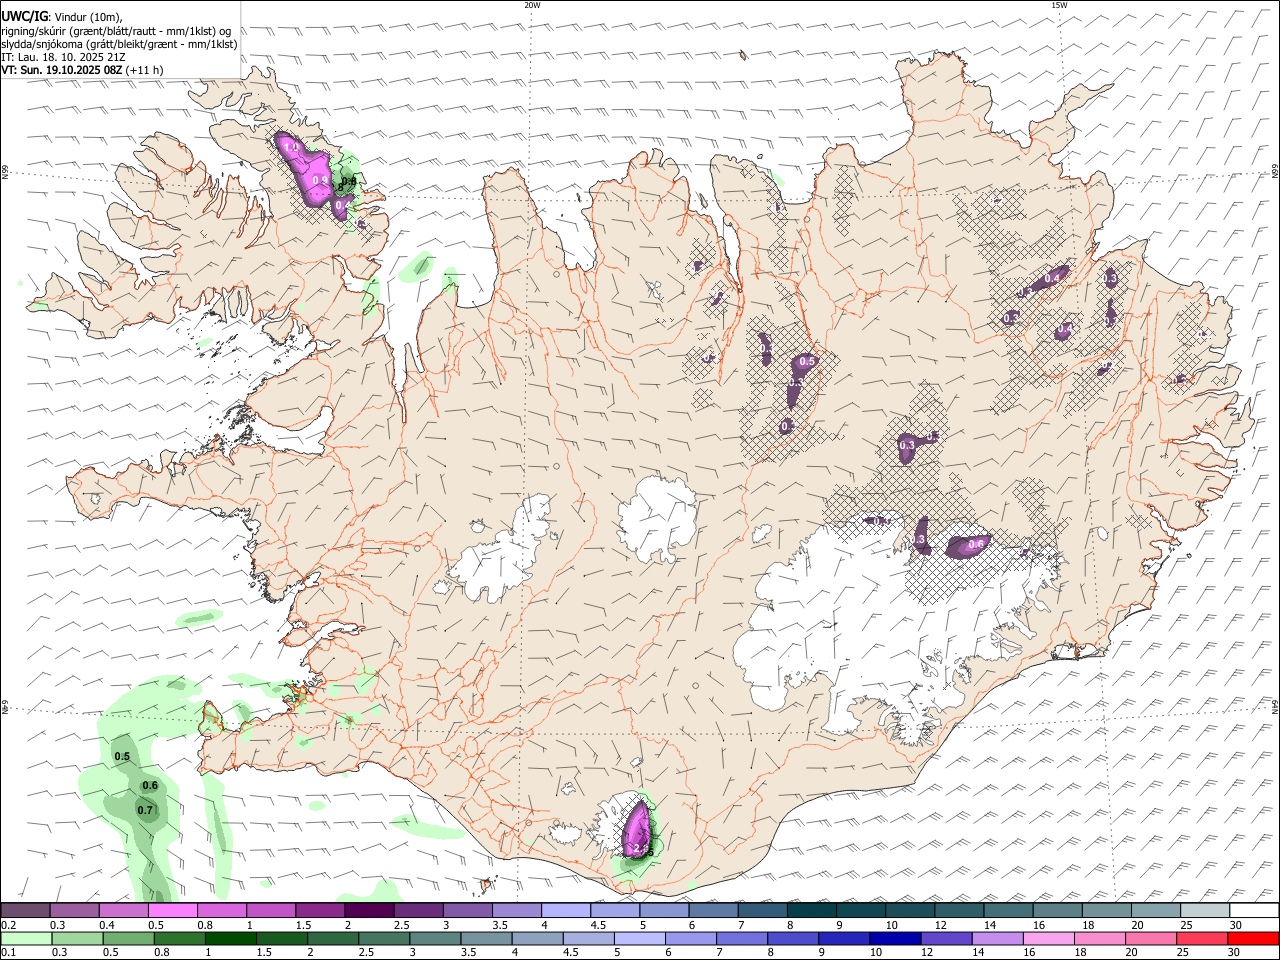
Task: Click the UWC/IG title in map header
Action: click(x=24, y=16)
